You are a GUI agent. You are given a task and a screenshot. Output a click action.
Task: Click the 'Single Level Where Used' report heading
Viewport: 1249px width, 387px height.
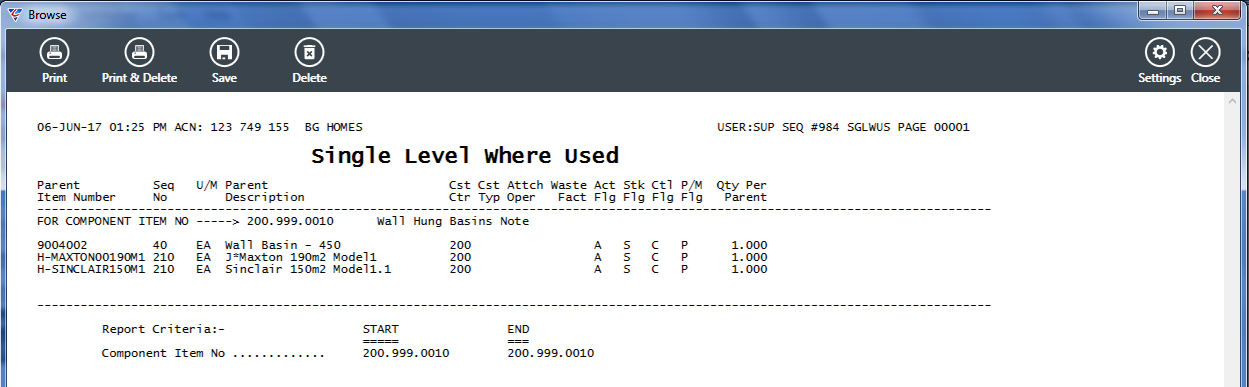(x=465, y=156)
